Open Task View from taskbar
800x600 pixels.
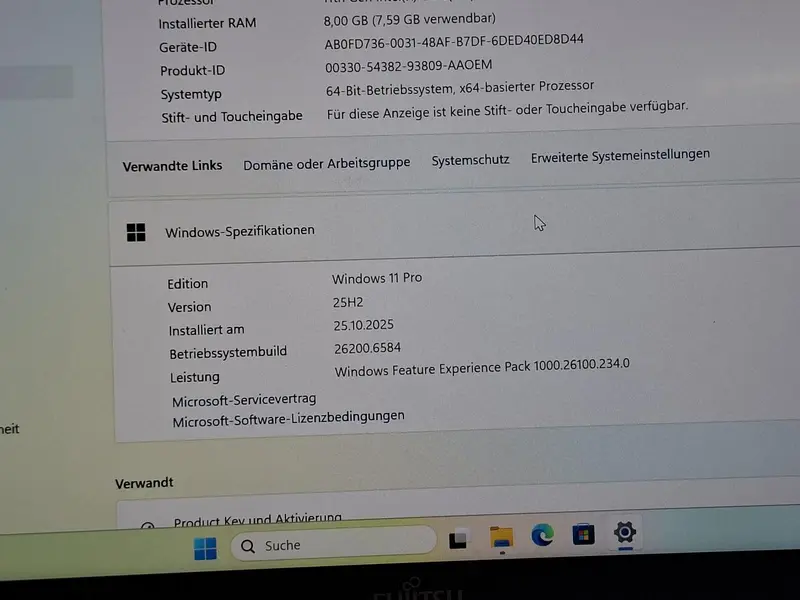coord(458,539)
